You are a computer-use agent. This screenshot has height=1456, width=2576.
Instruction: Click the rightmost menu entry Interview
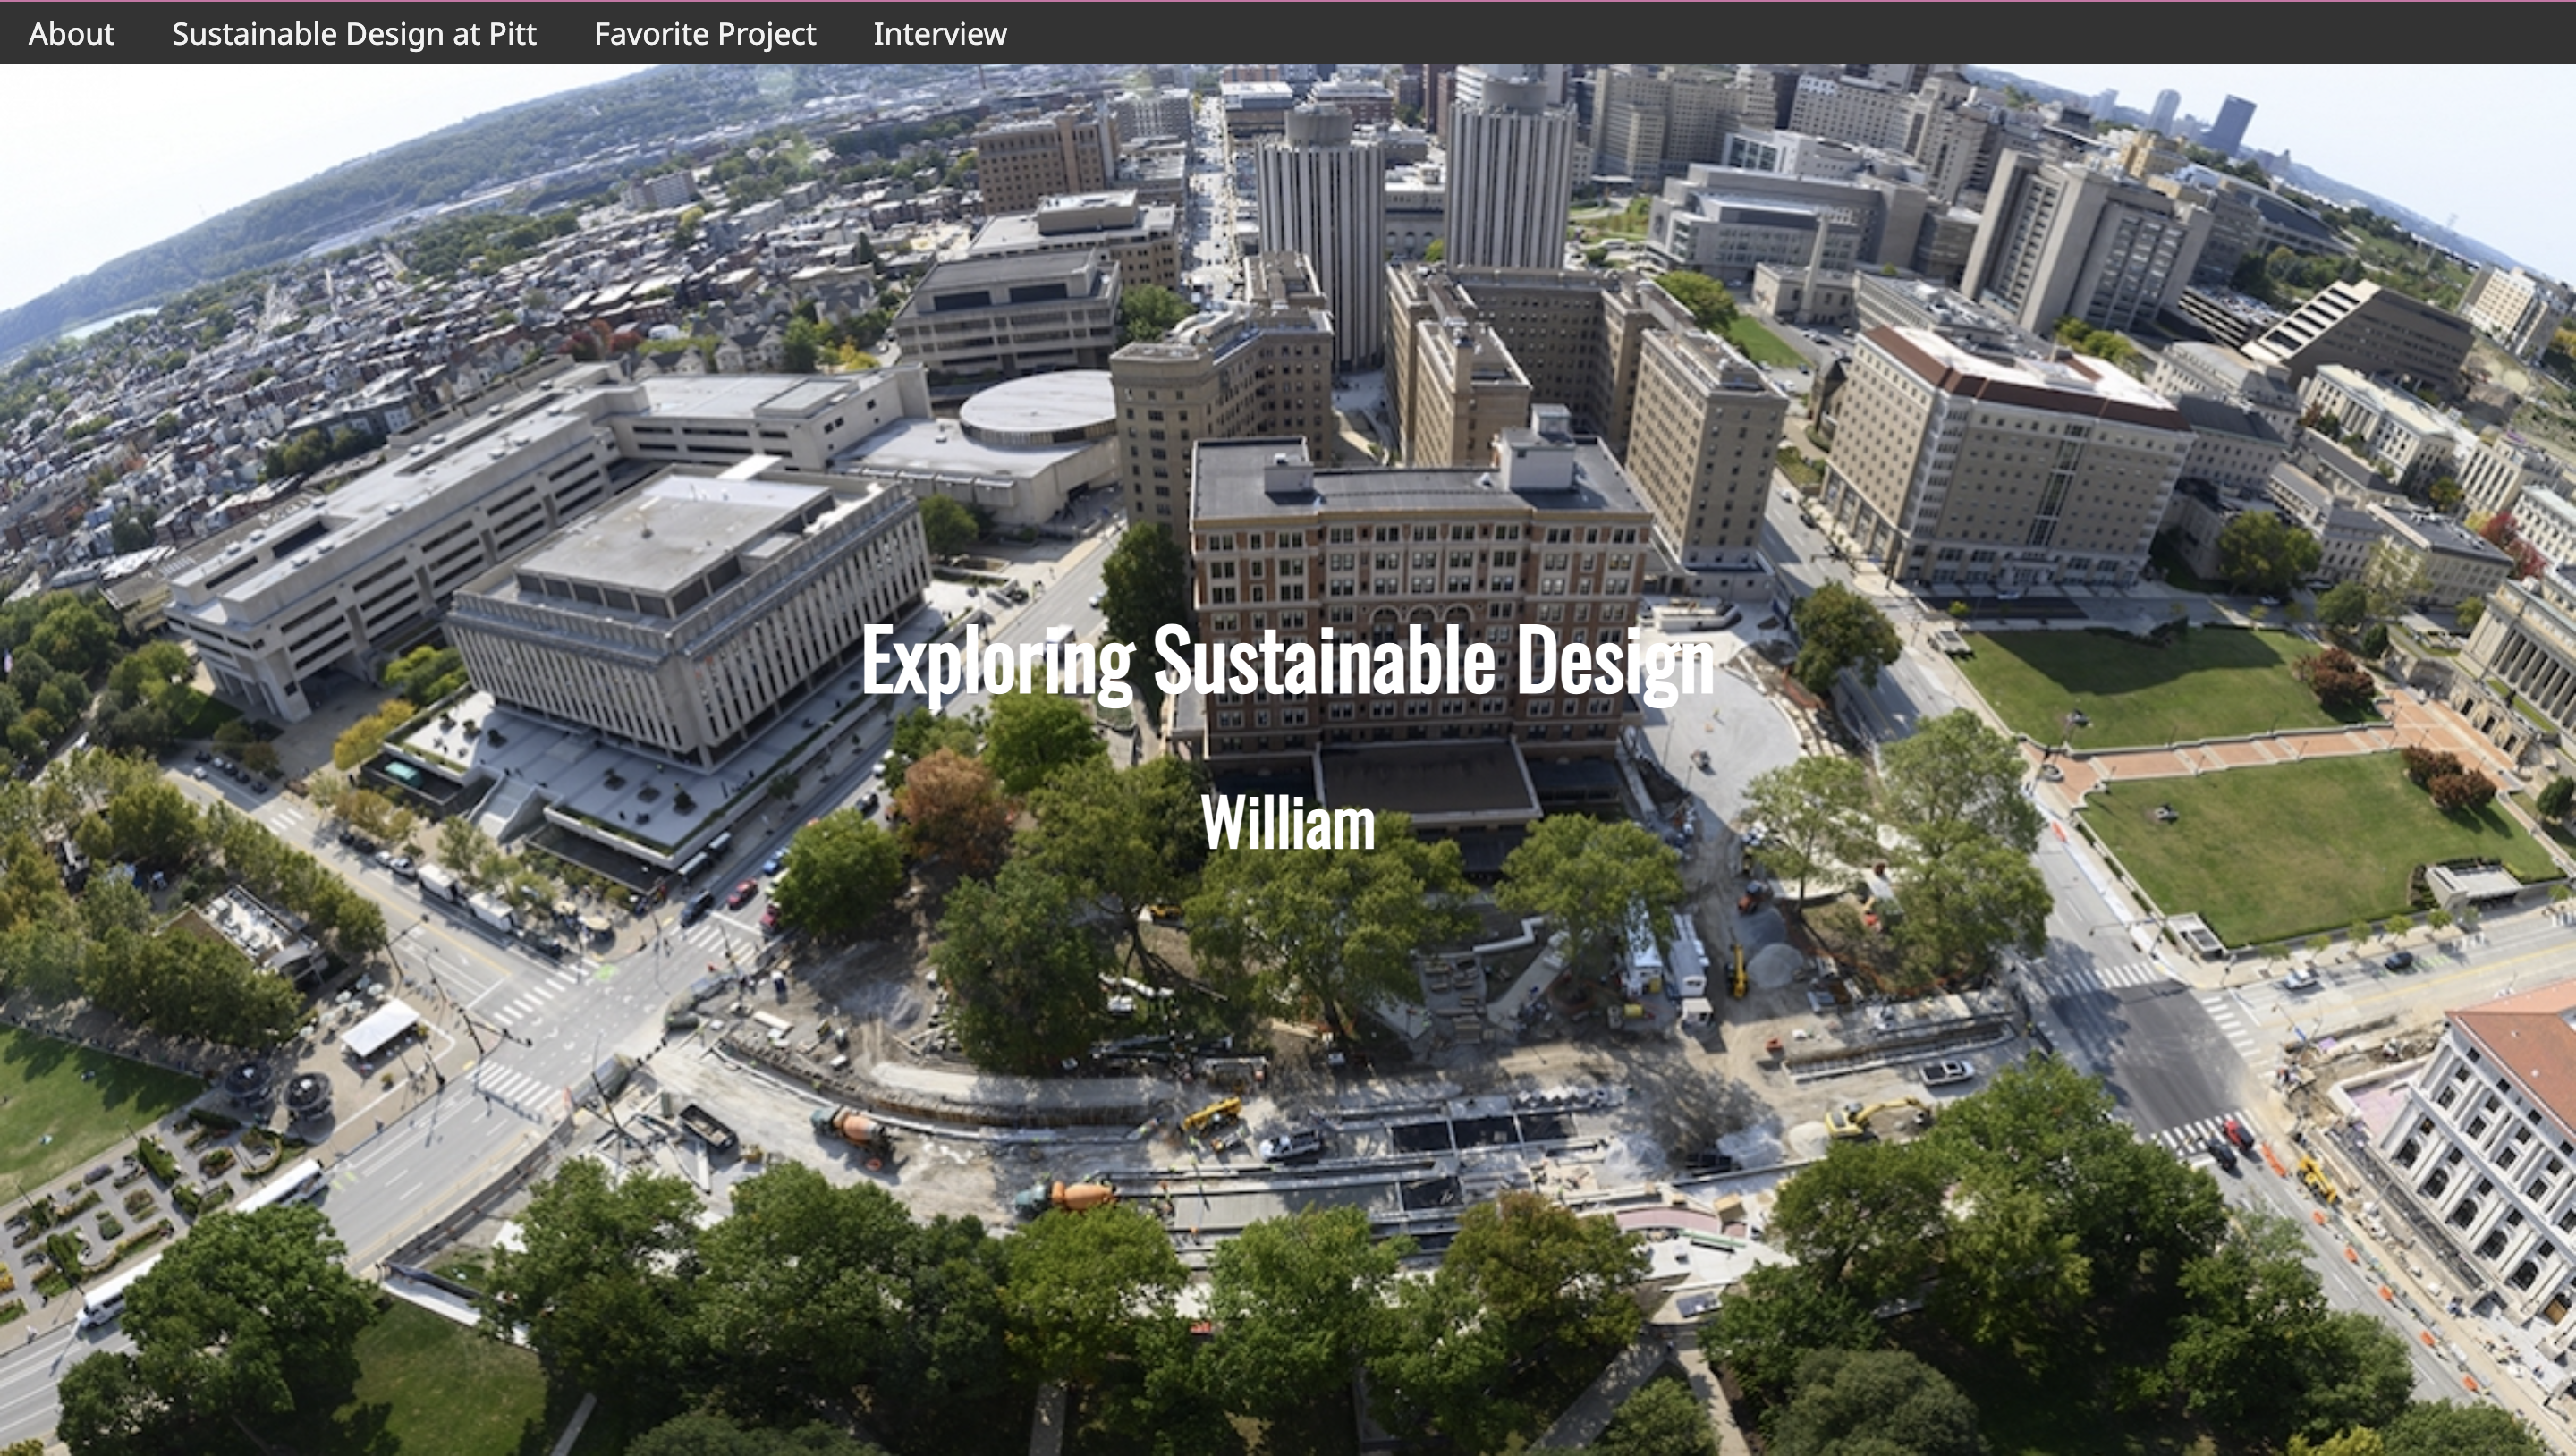click(941, 34)
